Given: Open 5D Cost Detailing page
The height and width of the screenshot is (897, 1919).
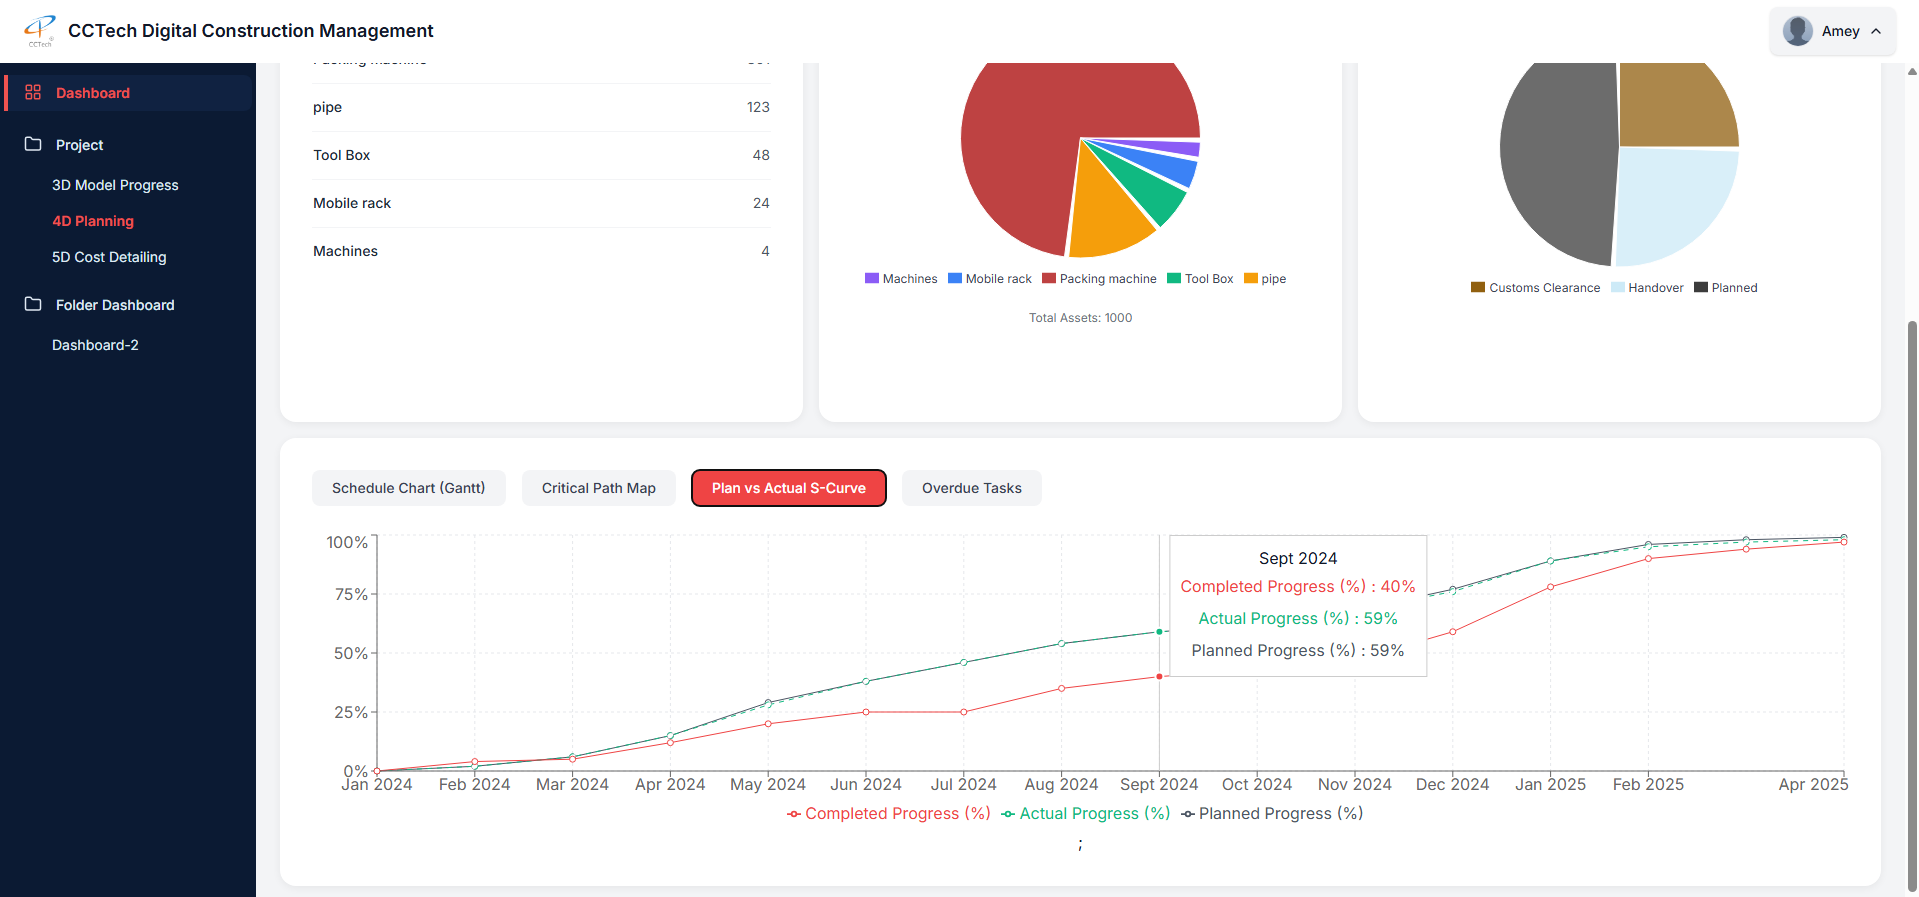Looking at the screenshot, I should 109,257.
